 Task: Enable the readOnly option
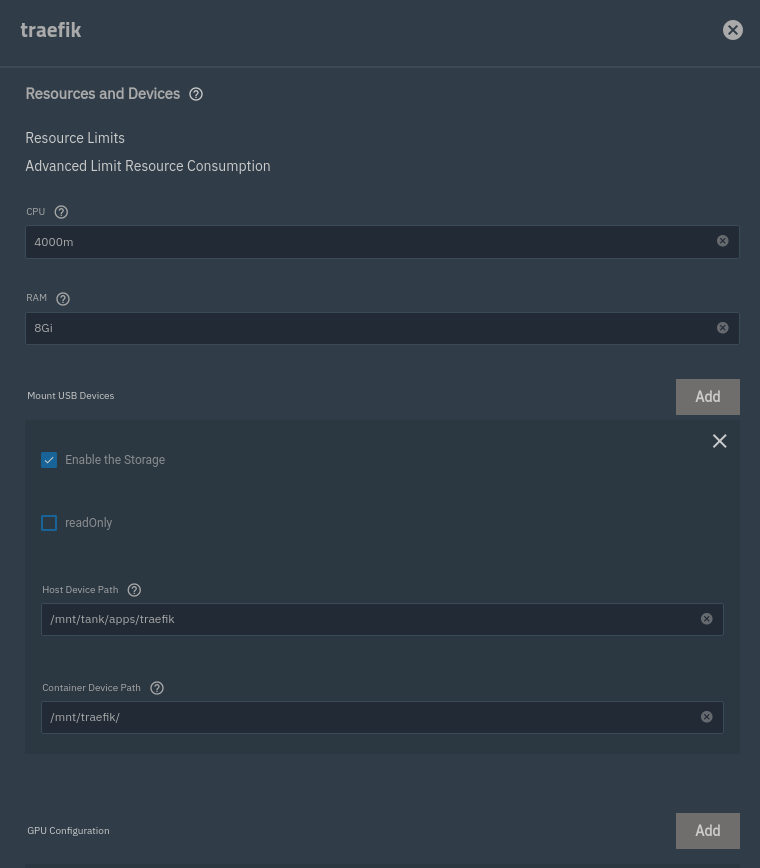49,522
